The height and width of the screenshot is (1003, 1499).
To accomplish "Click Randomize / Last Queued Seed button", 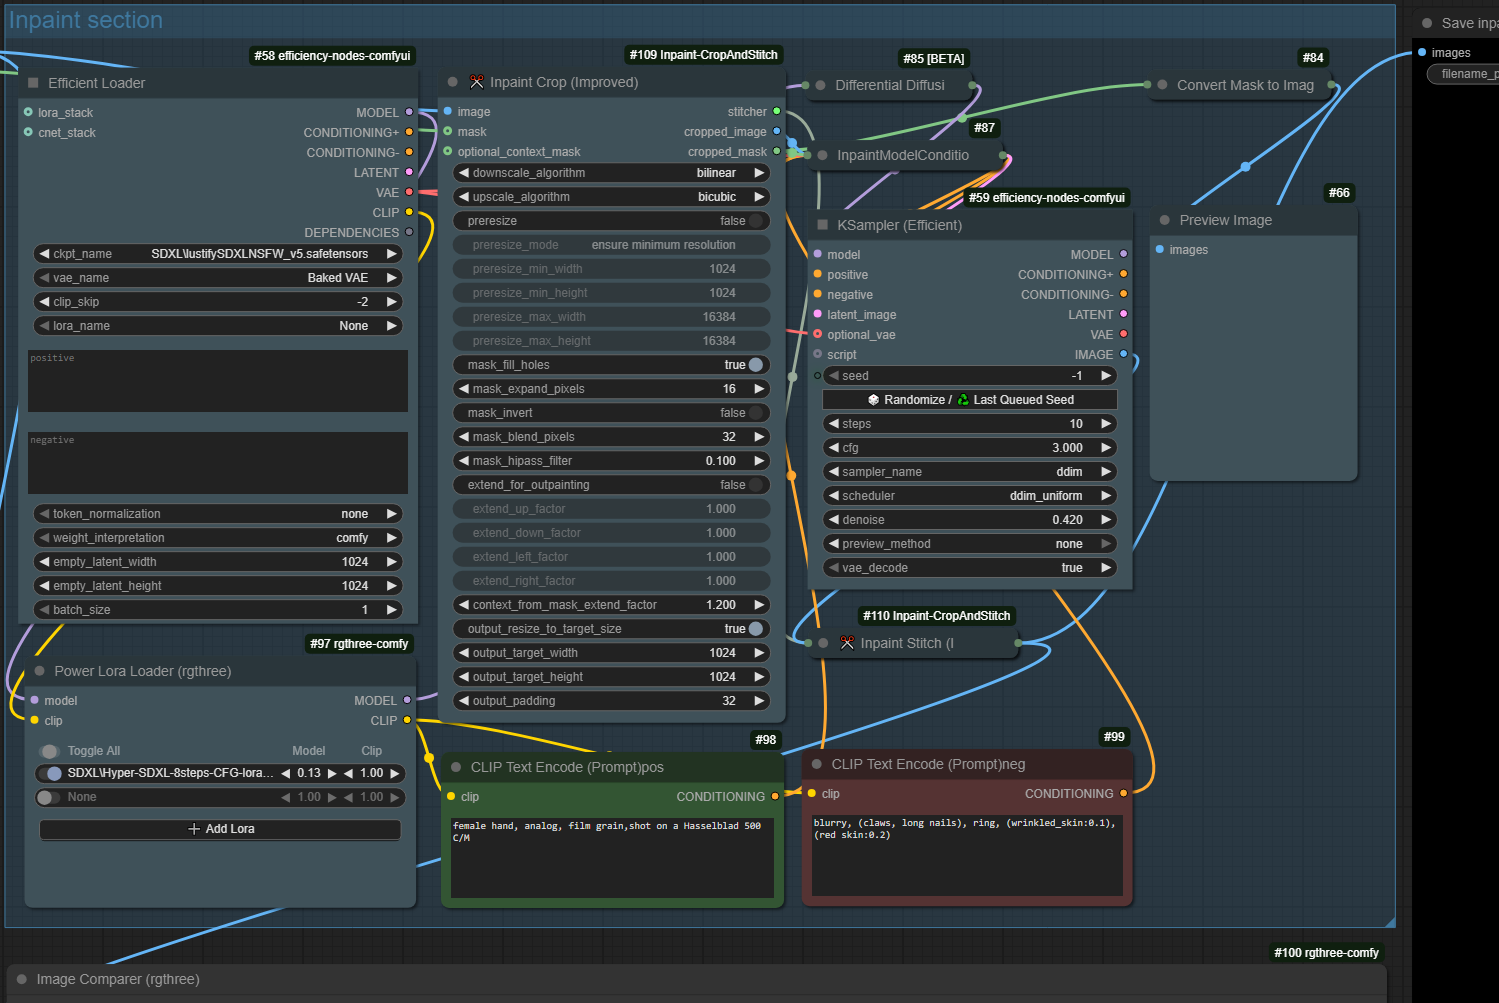I will tap(970, 400).
